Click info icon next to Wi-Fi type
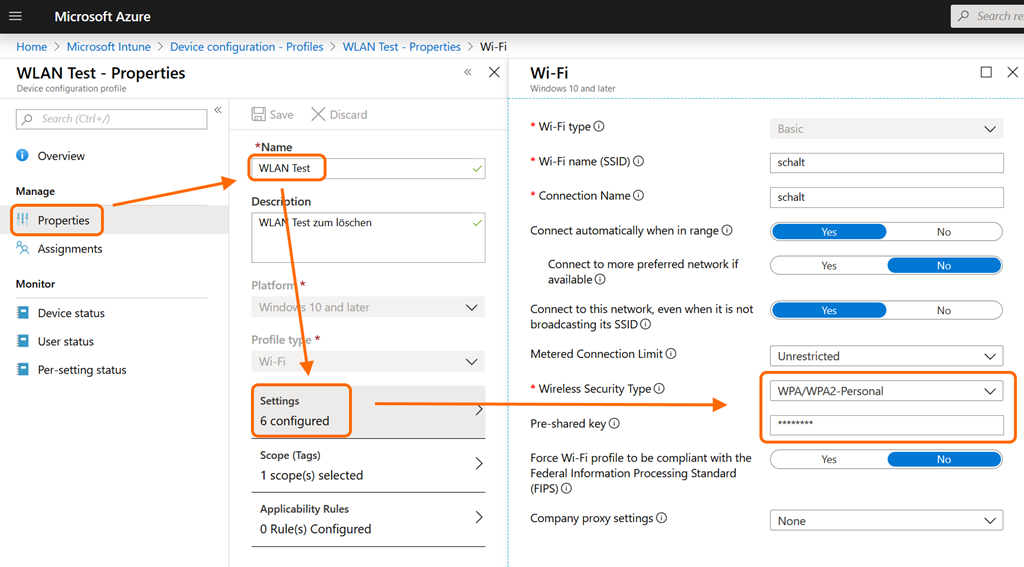This screenshot has height=567, width=1024. coord(600,127)
